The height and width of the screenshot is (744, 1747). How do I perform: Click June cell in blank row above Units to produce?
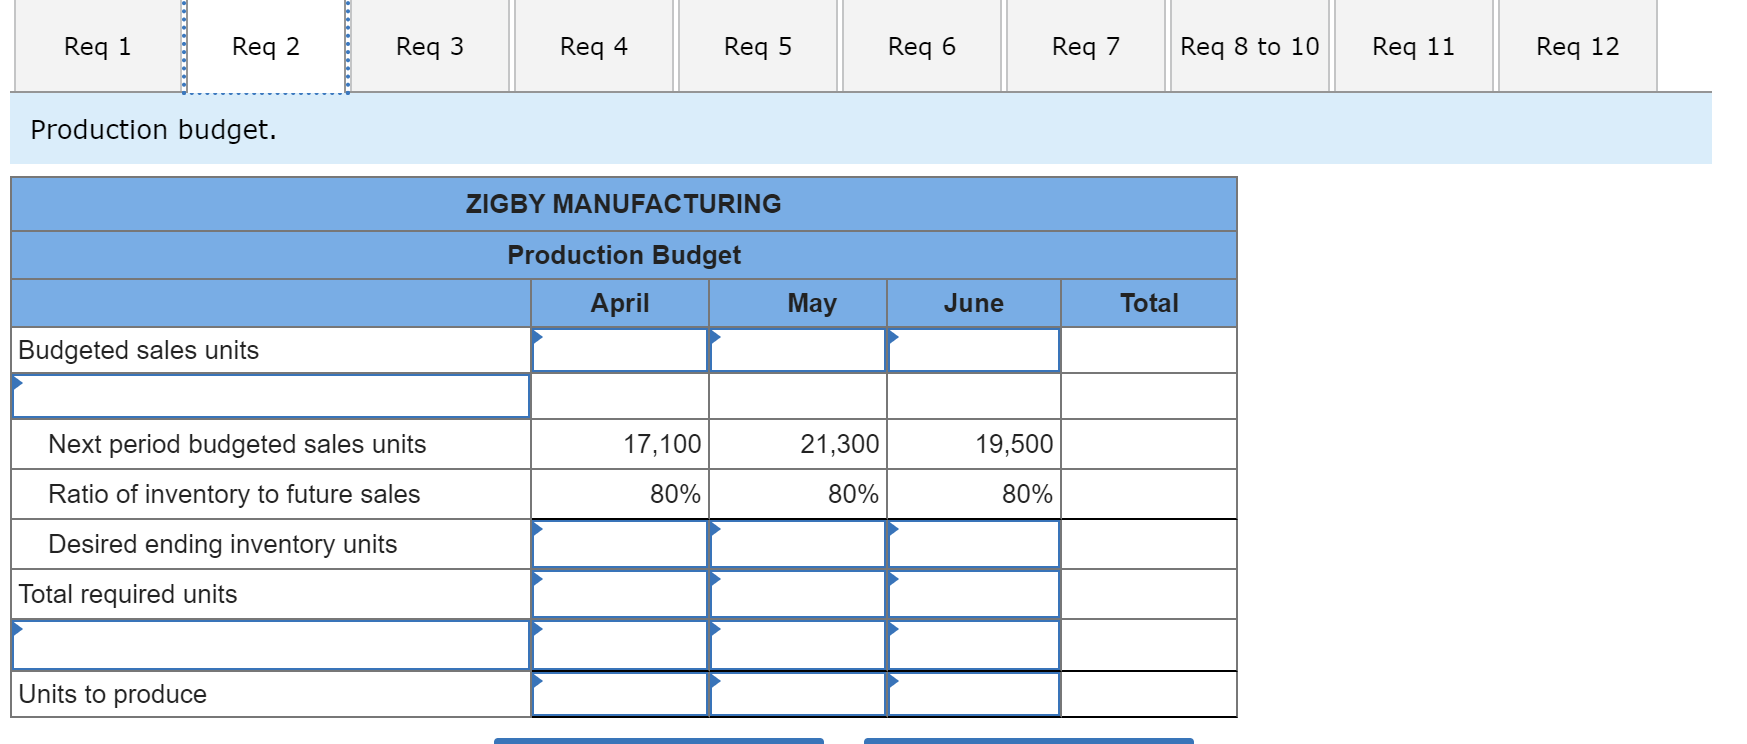974,645
